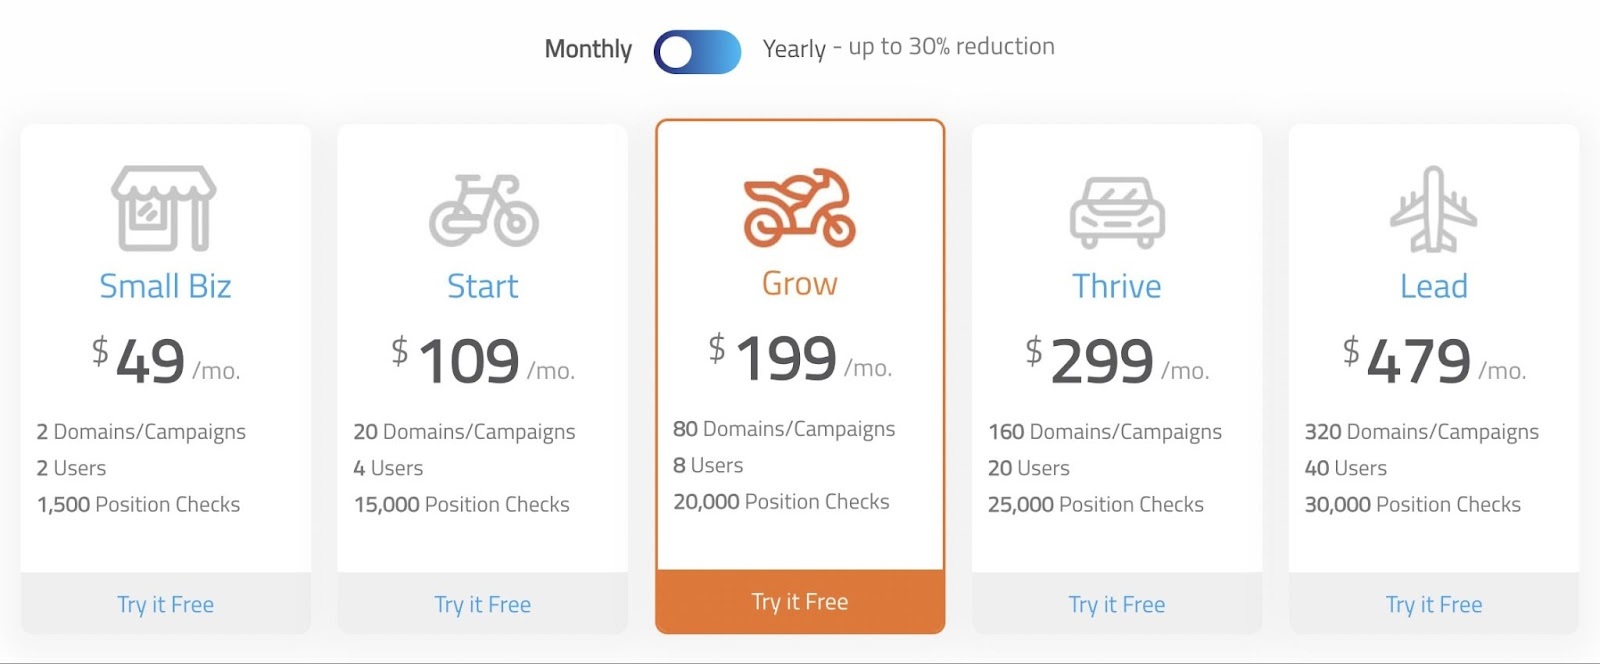The height and width of the screenshot is (664, 1600).
Task: Open the Small Biz plan title
Action: [165, 286]
